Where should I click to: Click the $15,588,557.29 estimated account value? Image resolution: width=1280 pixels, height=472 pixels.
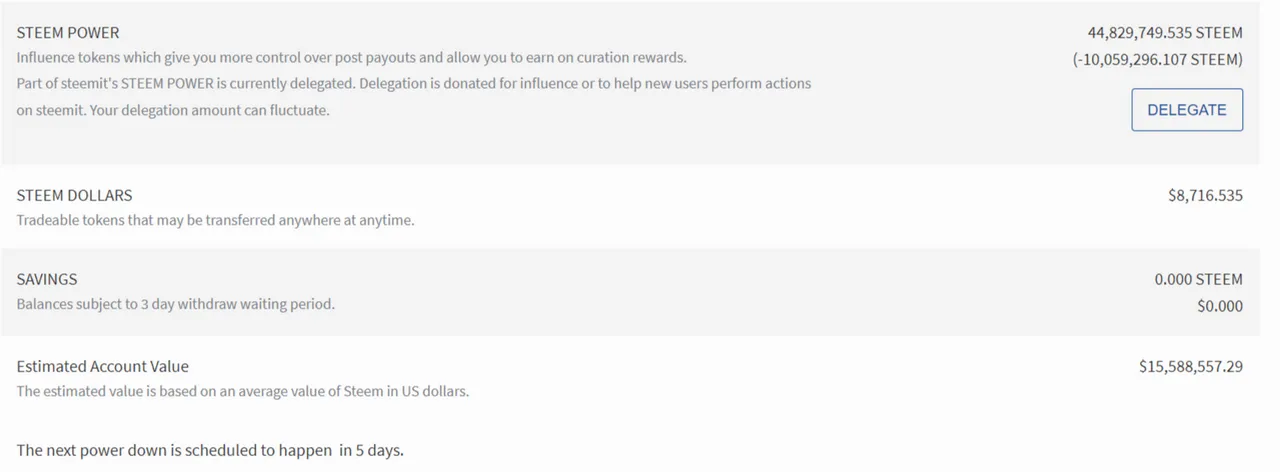1190,367
